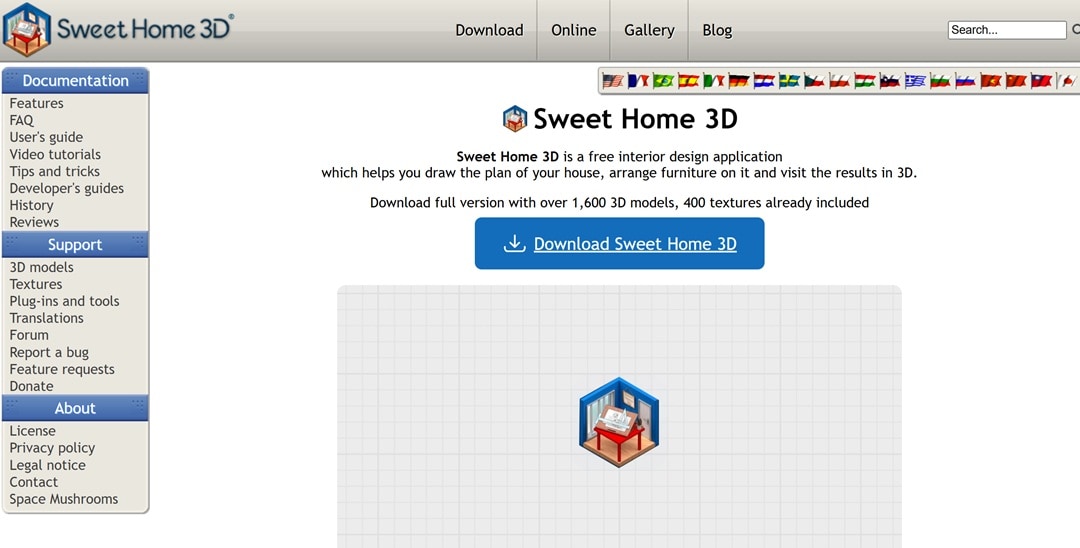Choose the China flag language
Screen dimensions: 1080x548
1016,81
